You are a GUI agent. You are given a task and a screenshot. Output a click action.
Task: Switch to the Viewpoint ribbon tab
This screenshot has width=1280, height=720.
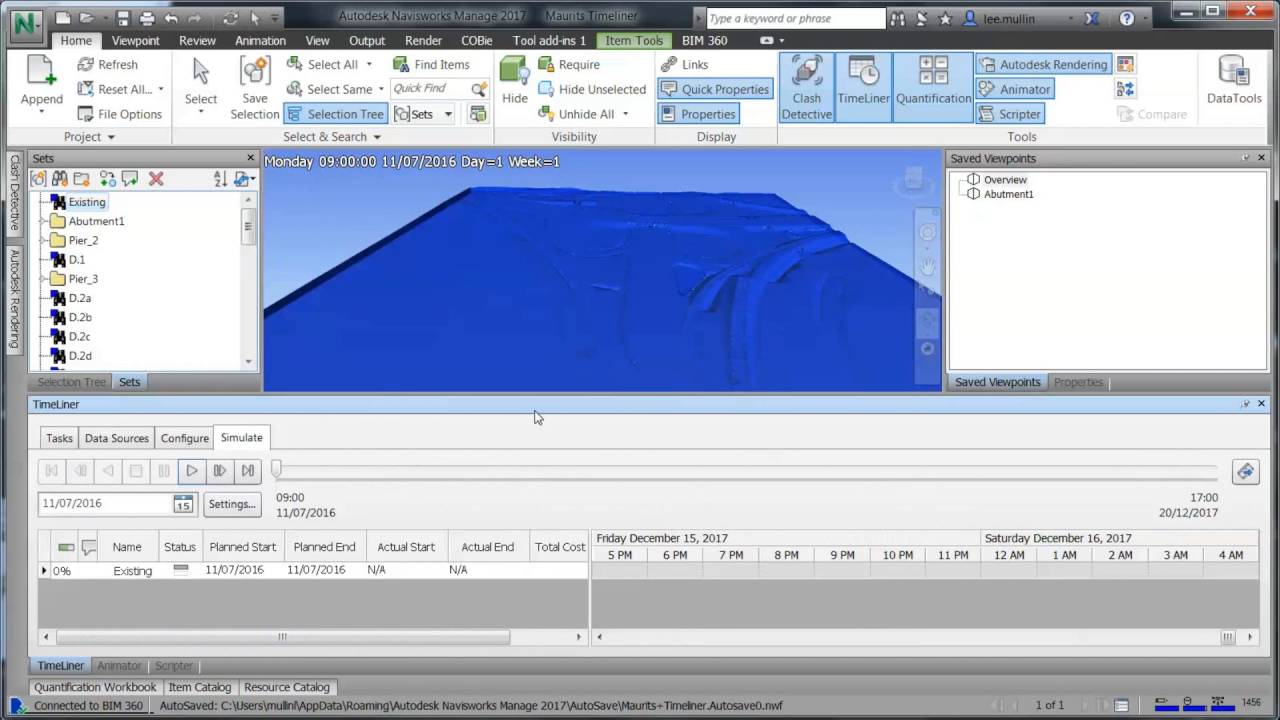(x=135, y=41)
